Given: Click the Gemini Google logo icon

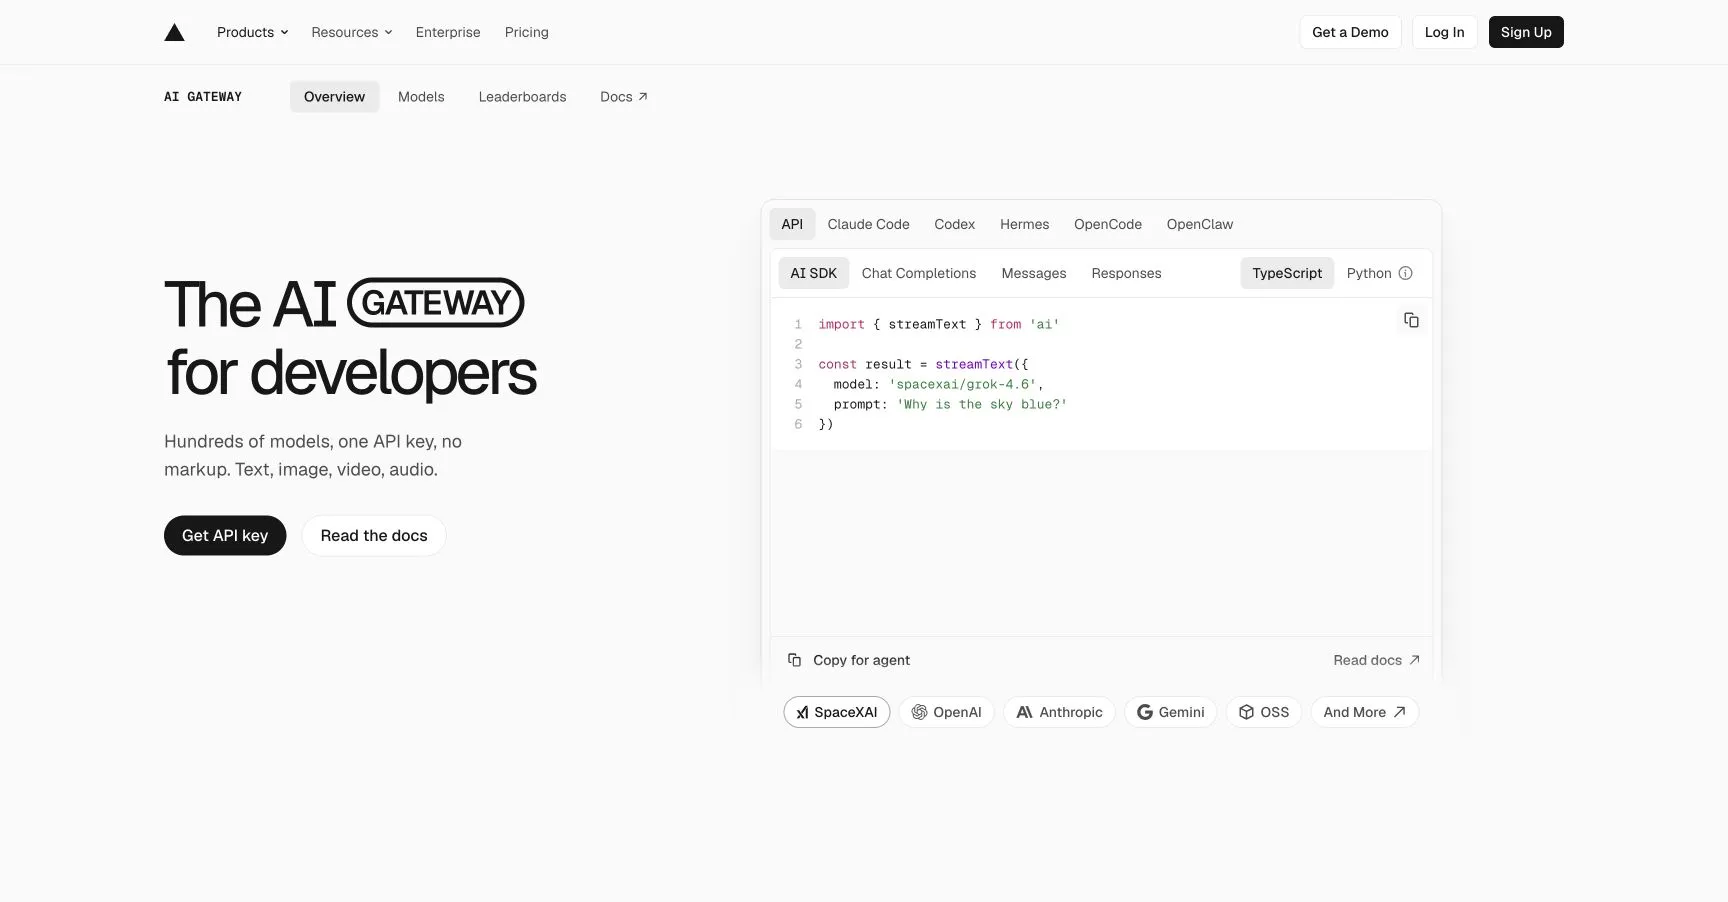Looking at the screenshot, I should click(x=1145, y=712).
